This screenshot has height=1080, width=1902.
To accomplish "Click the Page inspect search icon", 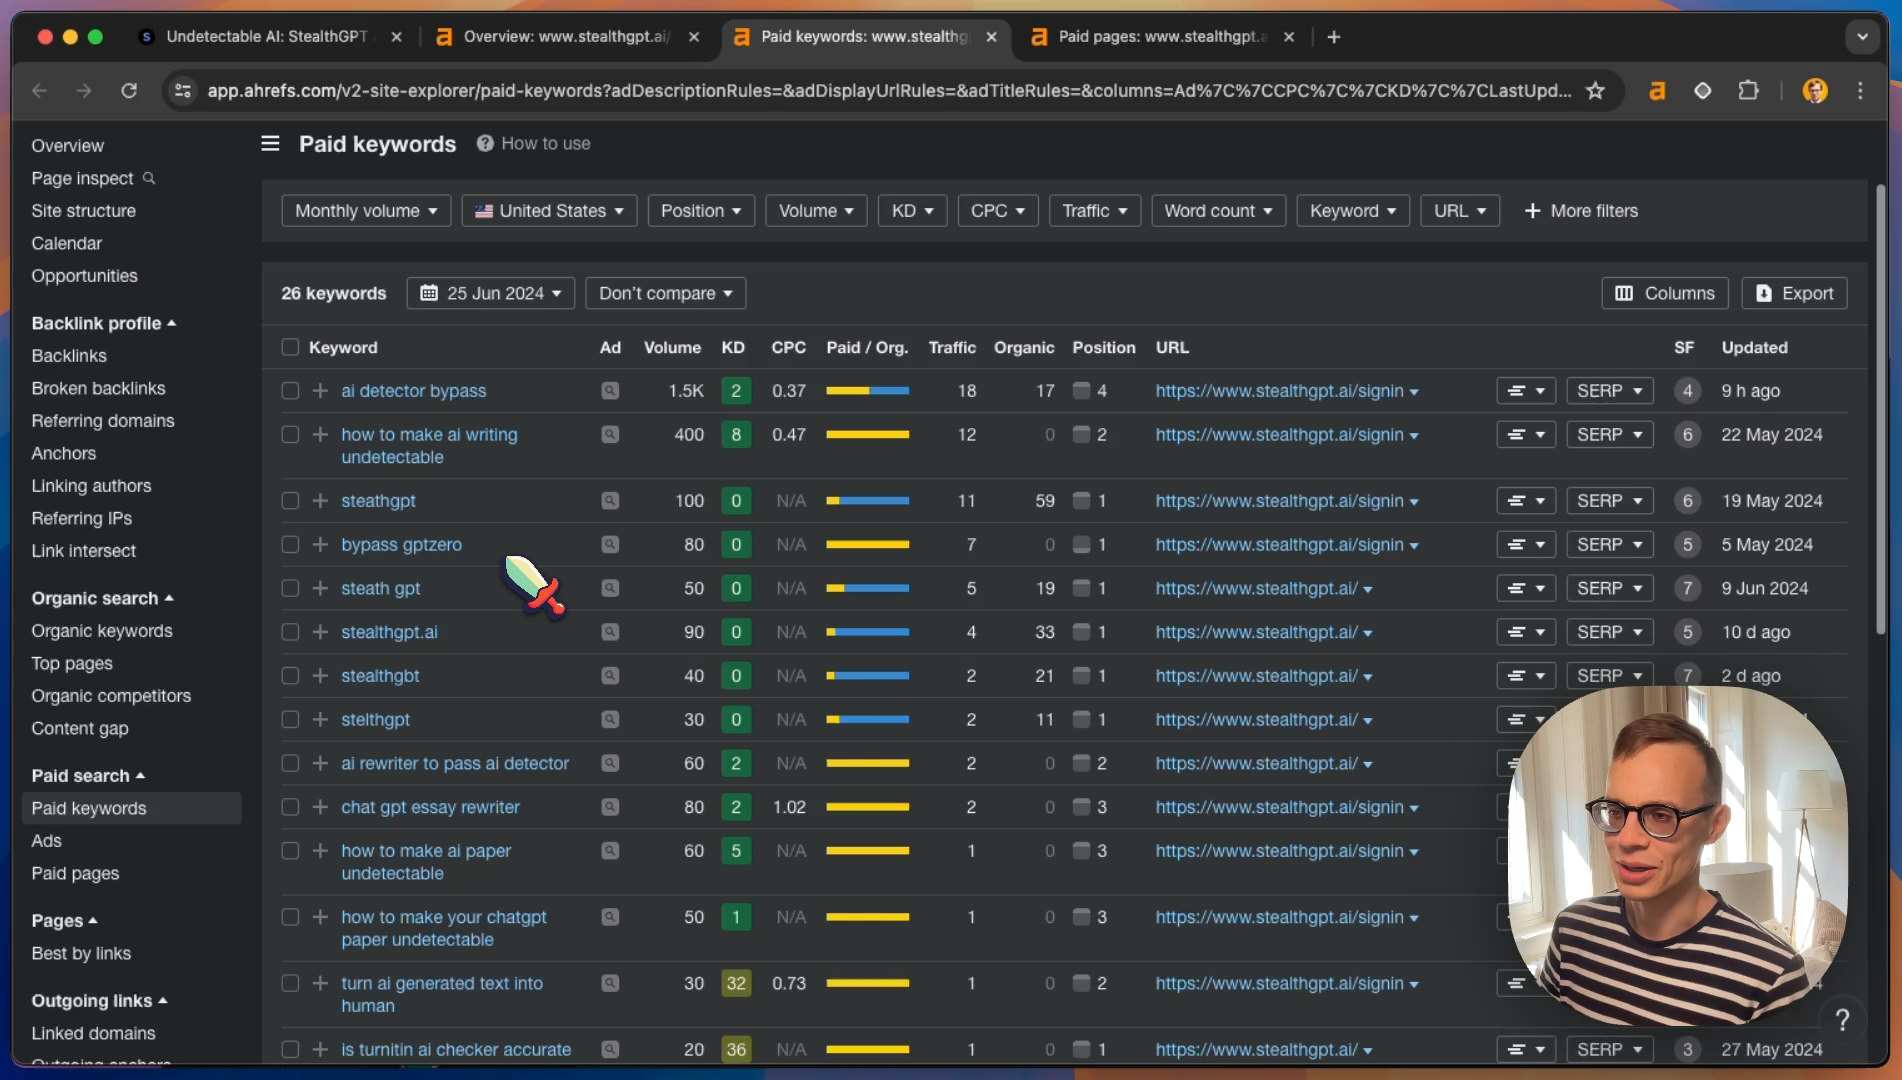I will pyautogui.click(x=149, y=178).
